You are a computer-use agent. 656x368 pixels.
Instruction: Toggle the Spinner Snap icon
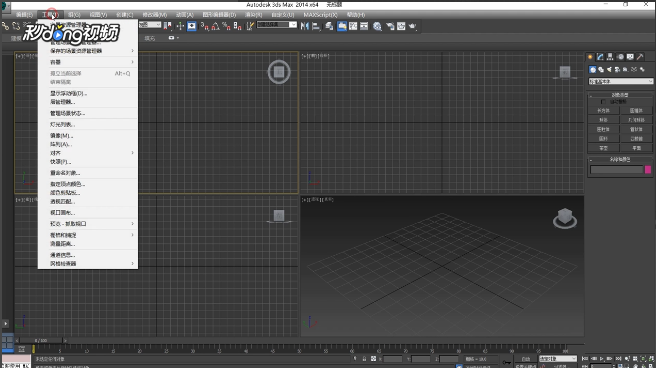click(x=238, y=26)
